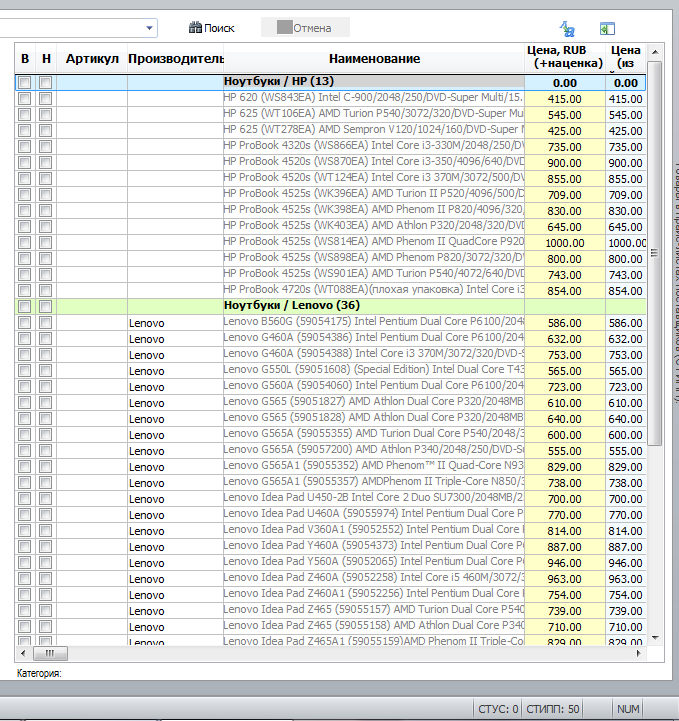Image resolution: width=679 pixels, height=721 pixels.
Task: Tick the Н checkbox for Ноутбуки / HP (13)
Action: pos(46,83)
